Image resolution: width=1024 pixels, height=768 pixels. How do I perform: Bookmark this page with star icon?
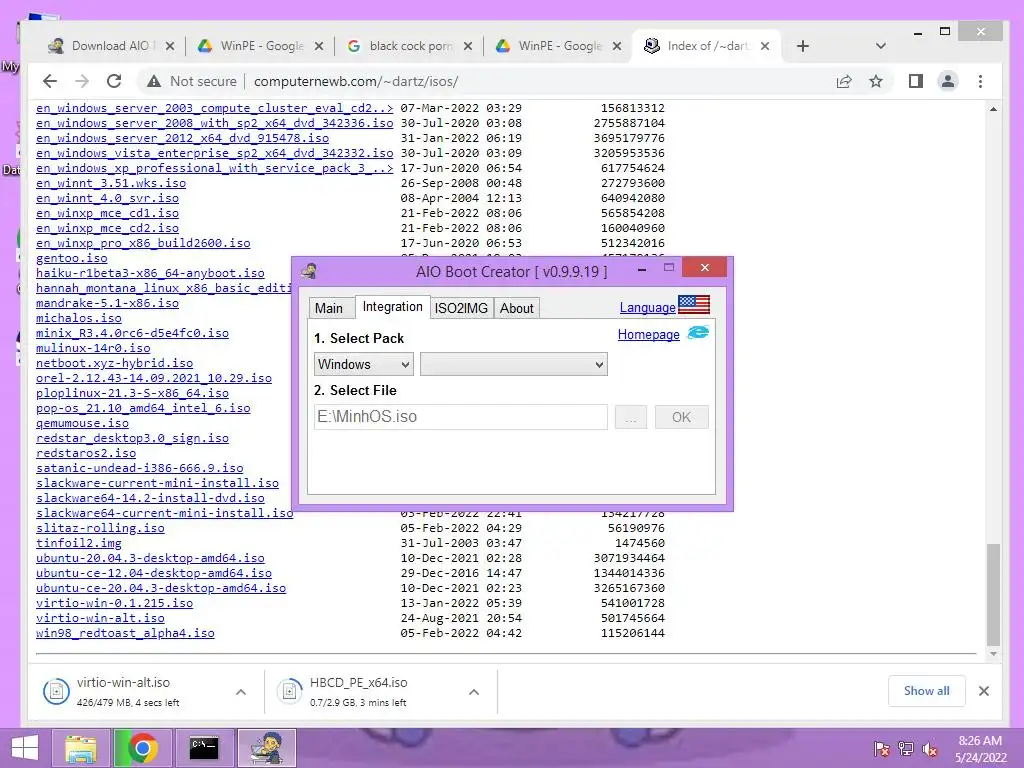(876, 81)
